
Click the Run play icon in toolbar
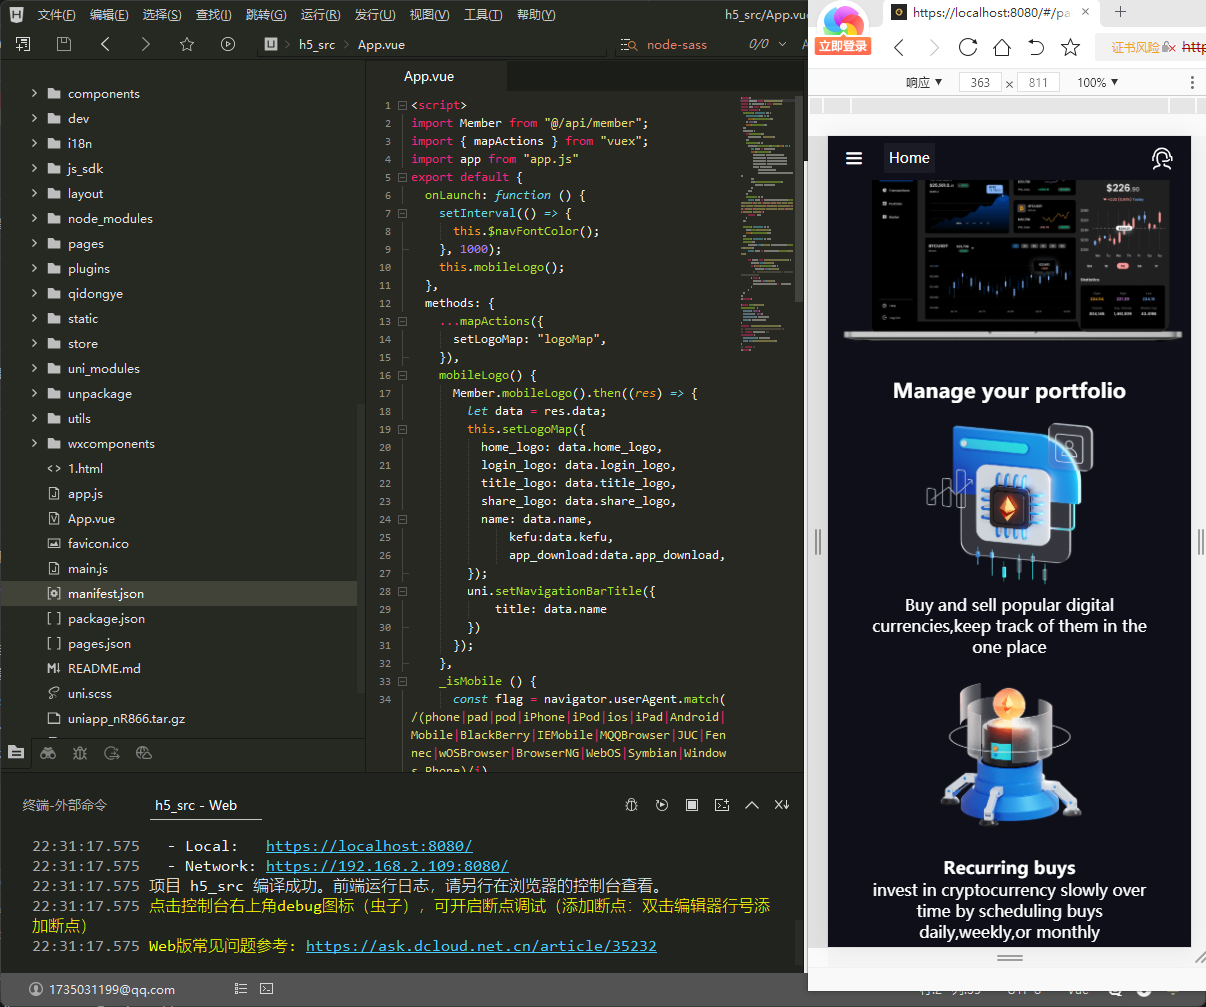pyautogui.click(x=228, y=44)
